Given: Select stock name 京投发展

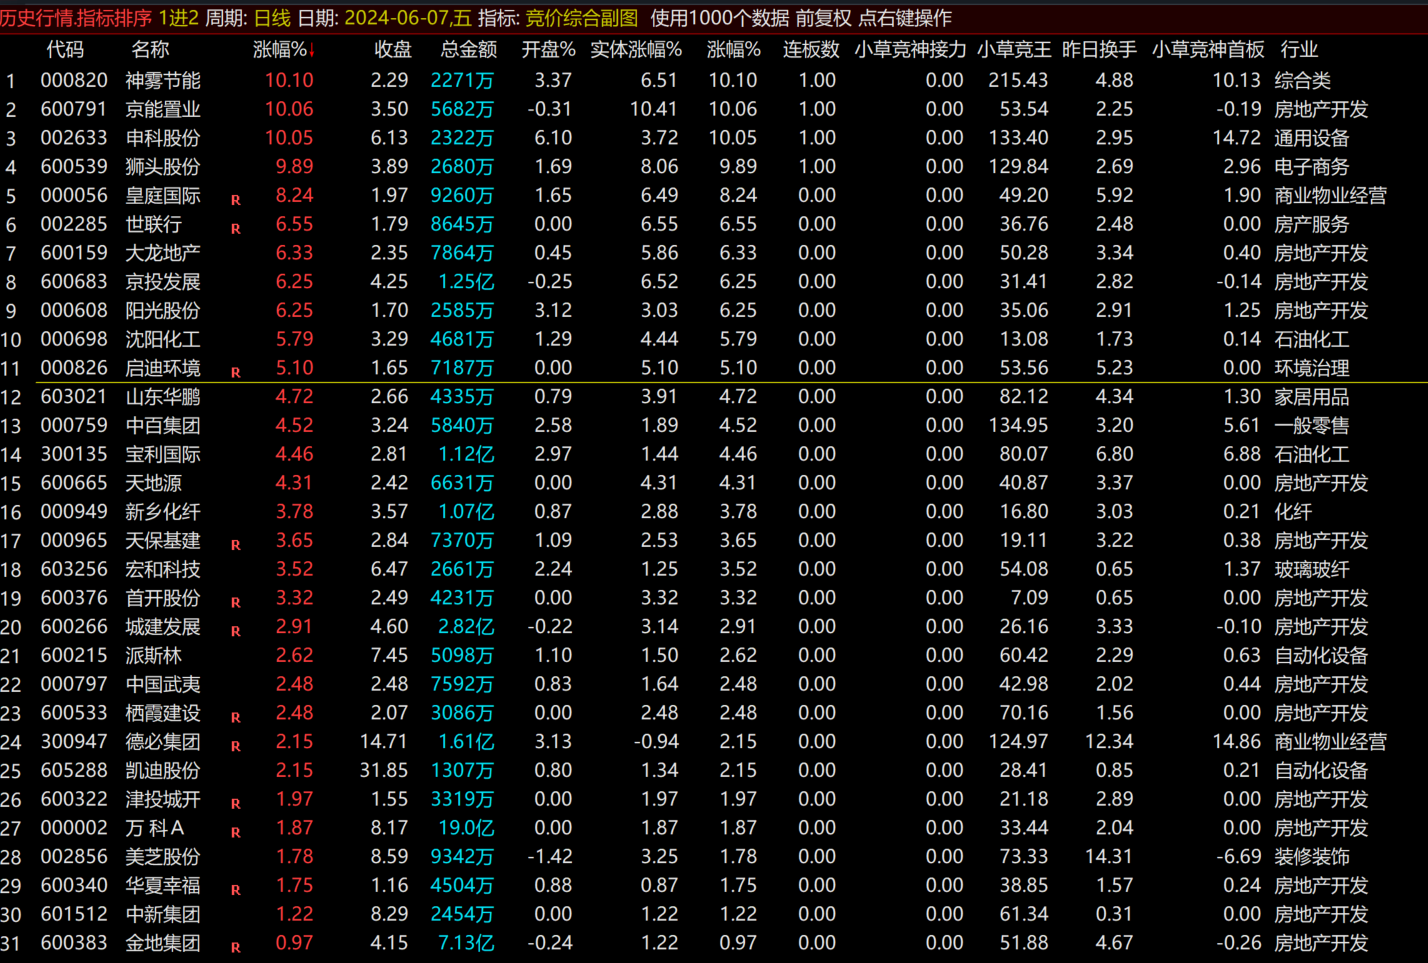Looking at the screenshot, I should click(x=163, y=282).
